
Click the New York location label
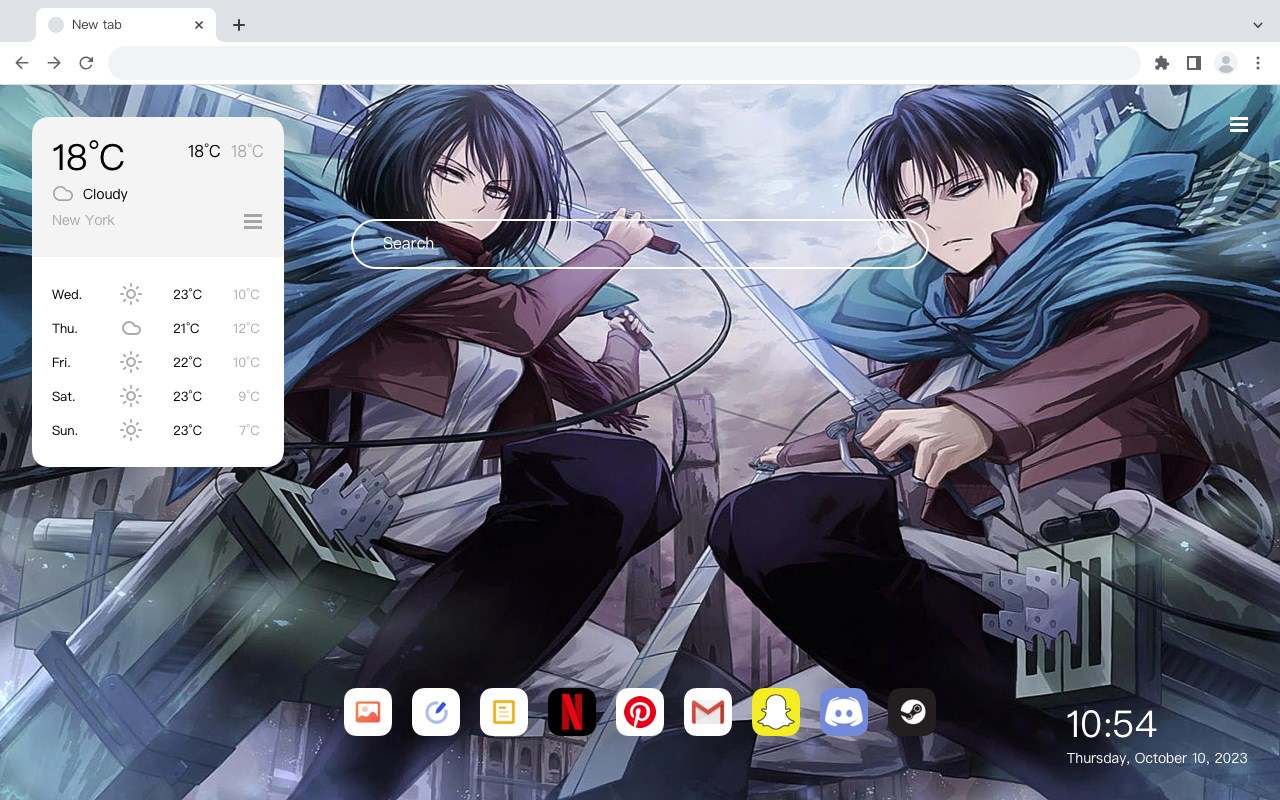tap(83, 220)
